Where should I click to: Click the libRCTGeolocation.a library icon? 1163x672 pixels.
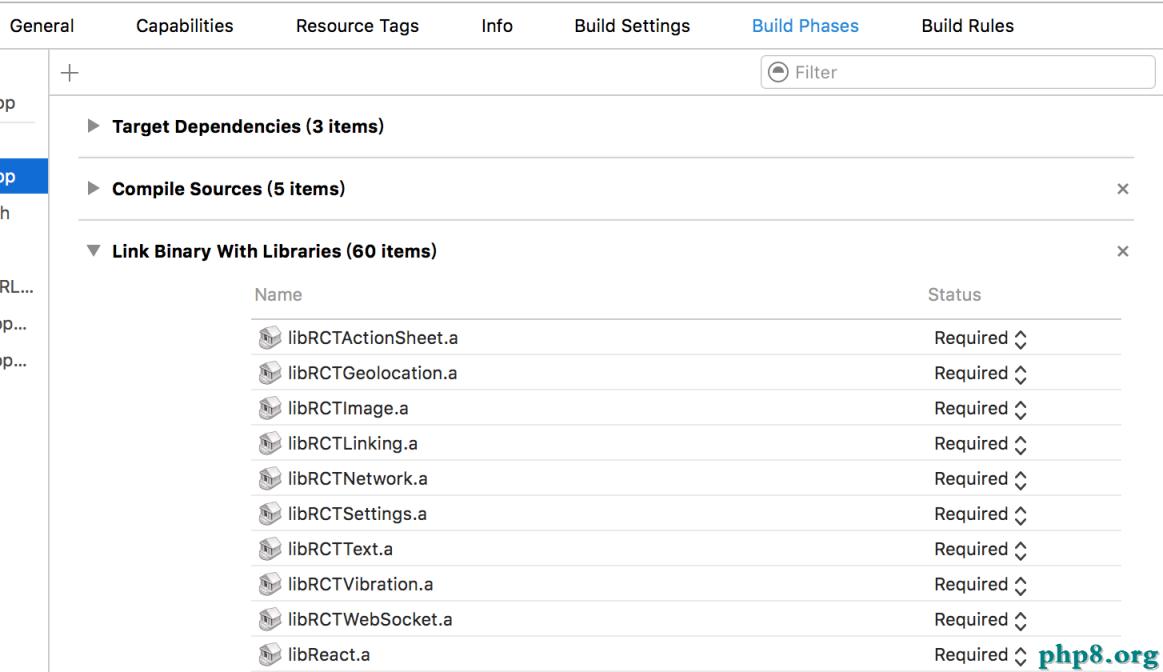click(x=268, y=373)
